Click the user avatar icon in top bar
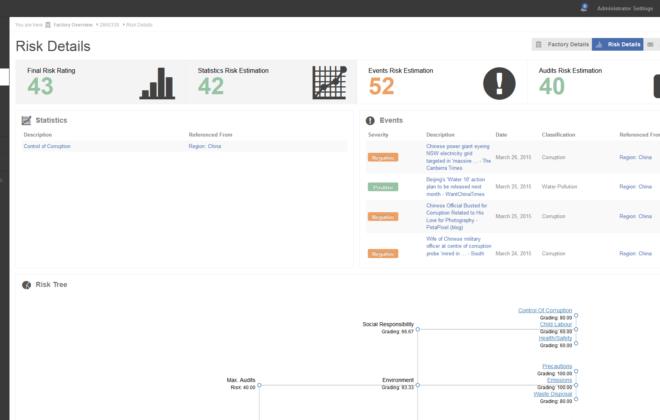 (583, 8)
